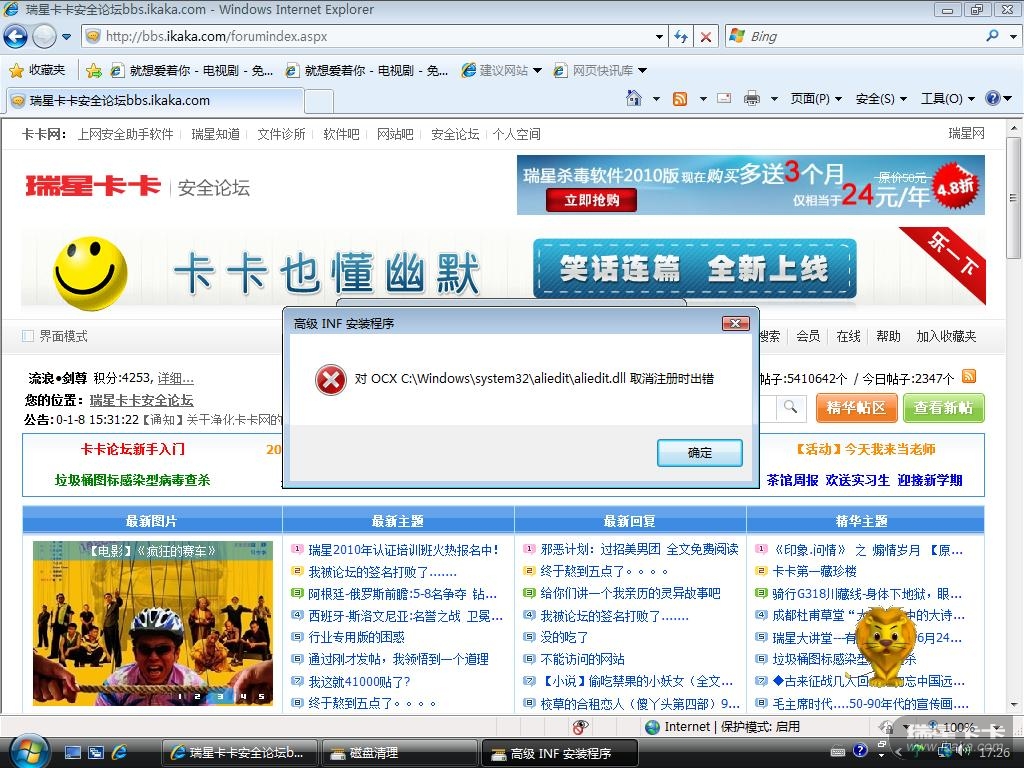Screen dimensions: 1024x768
Task: Click the forum RSS orange icon
Action: coord(969,376)
